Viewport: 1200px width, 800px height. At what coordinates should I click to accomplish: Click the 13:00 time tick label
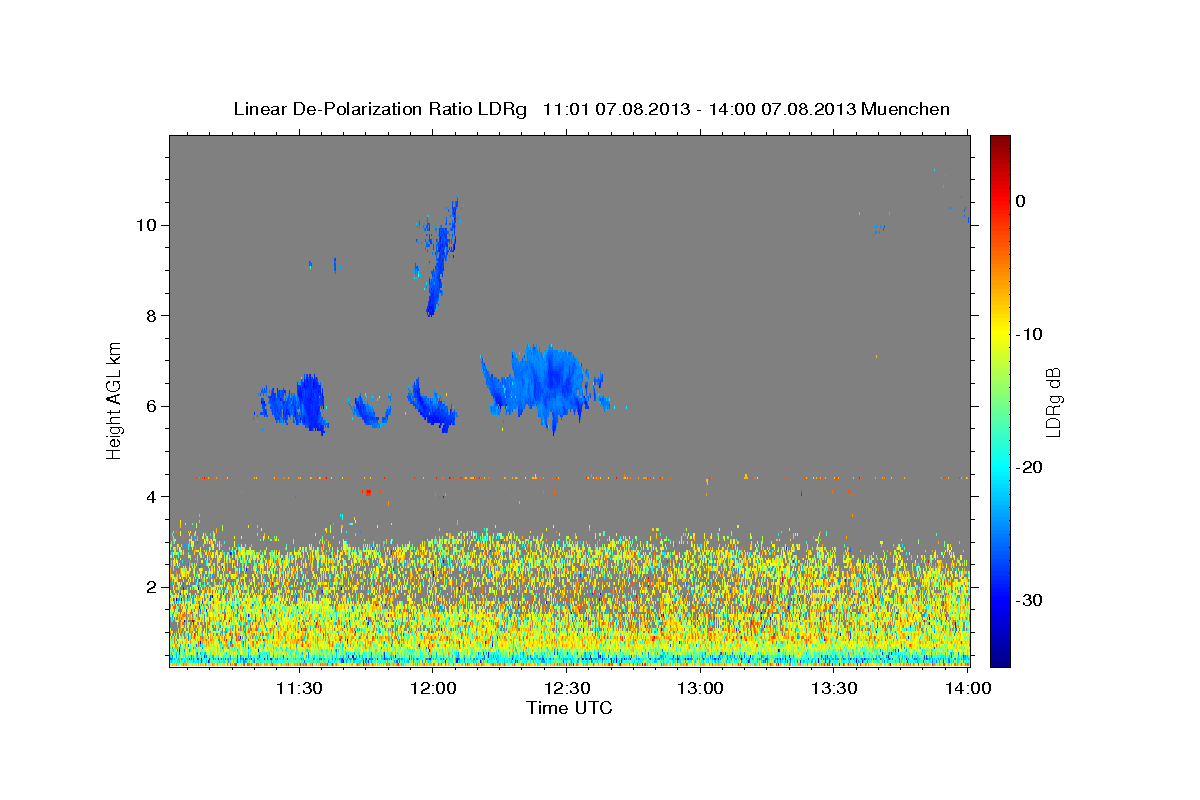701,688
